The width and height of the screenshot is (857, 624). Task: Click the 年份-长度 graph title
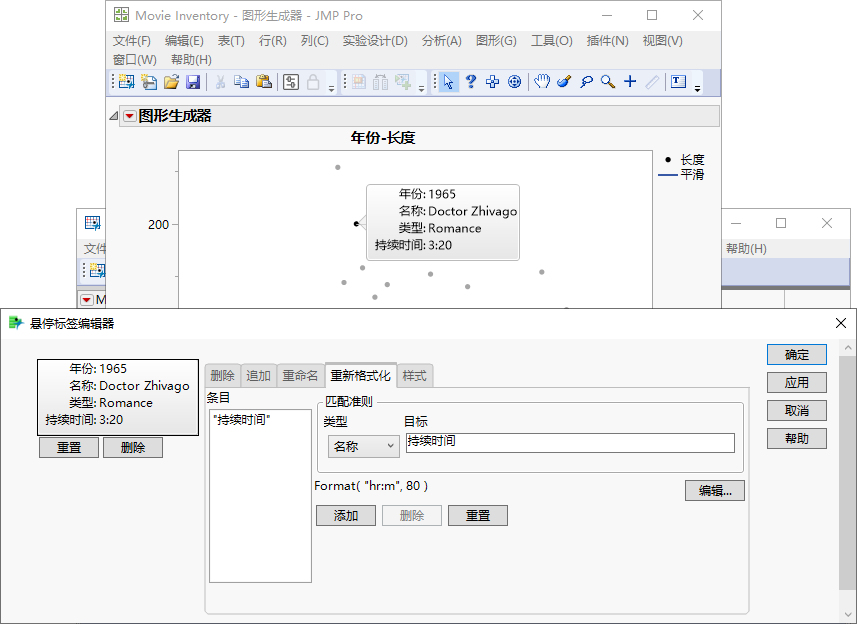coord(383,138)
